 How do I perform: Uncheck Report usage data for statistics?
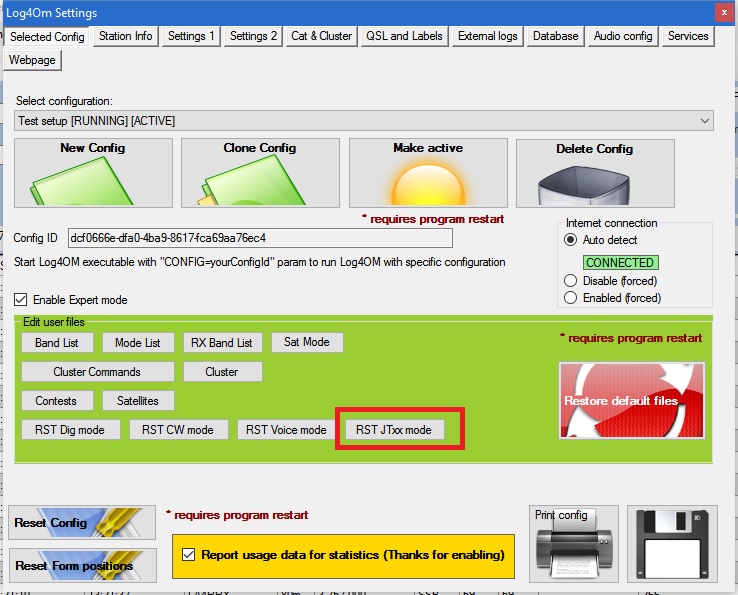pyautogui.click(x=188, y=555)
